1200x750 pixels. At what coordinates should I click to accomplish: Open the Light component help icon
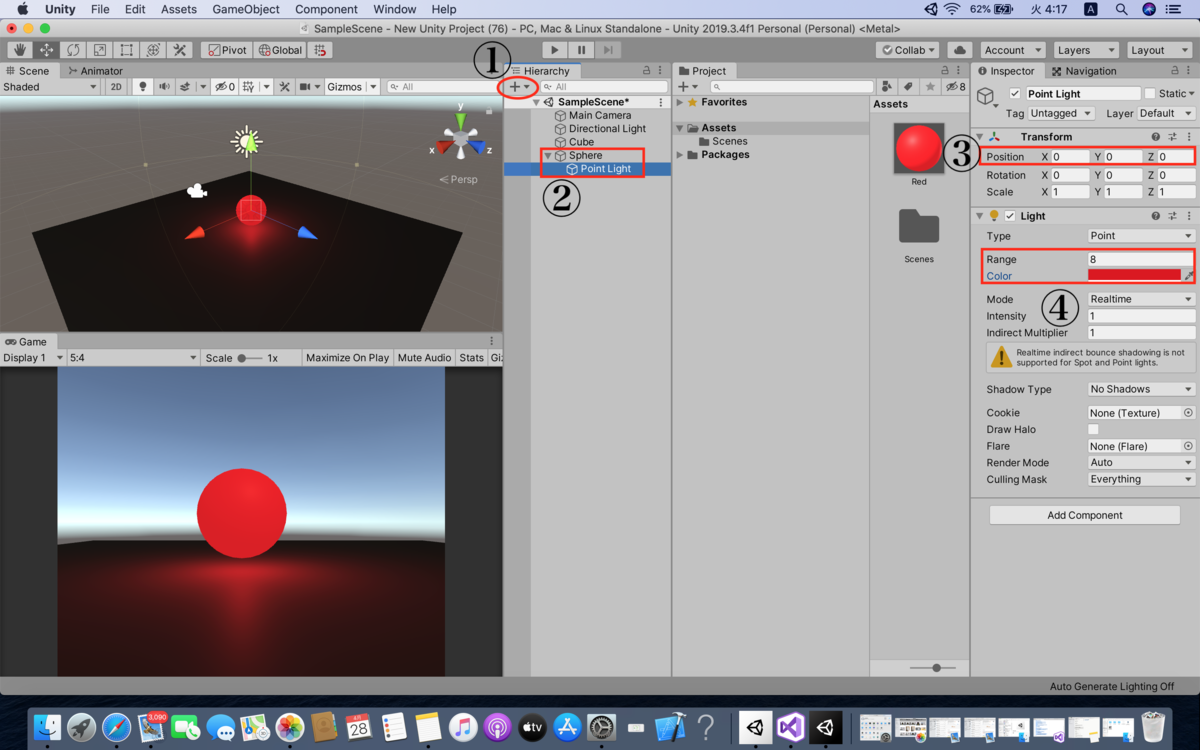(x=1156, y=216)
